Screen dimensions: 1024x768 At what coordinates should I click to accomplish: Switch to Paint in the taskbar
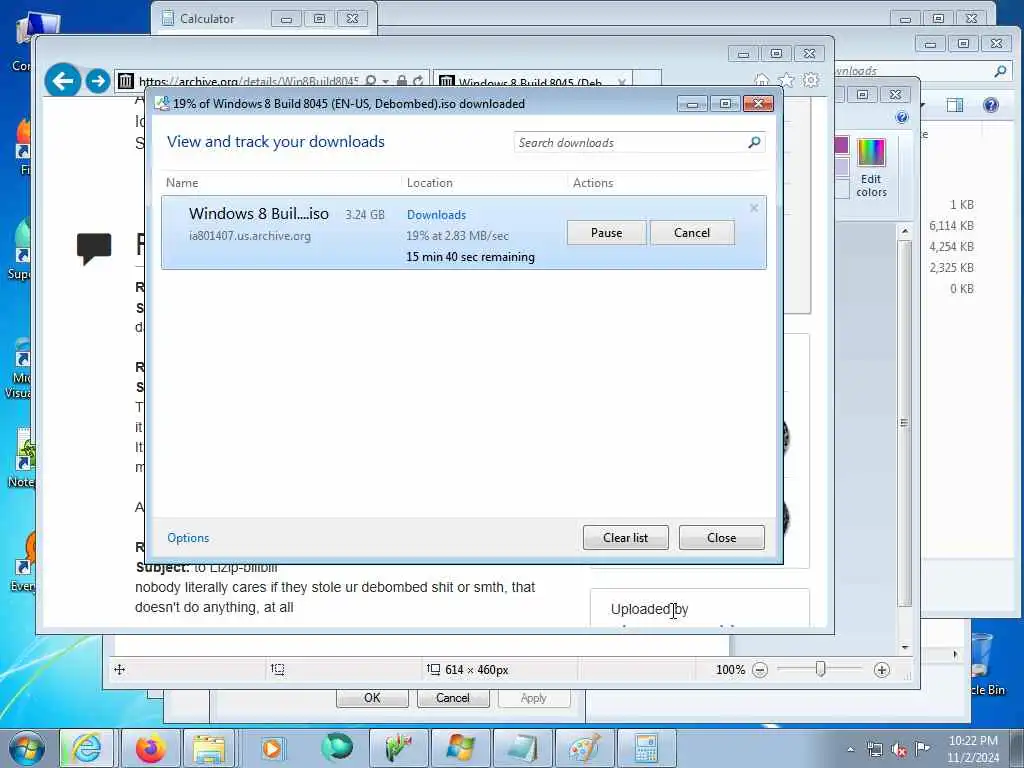584,748
